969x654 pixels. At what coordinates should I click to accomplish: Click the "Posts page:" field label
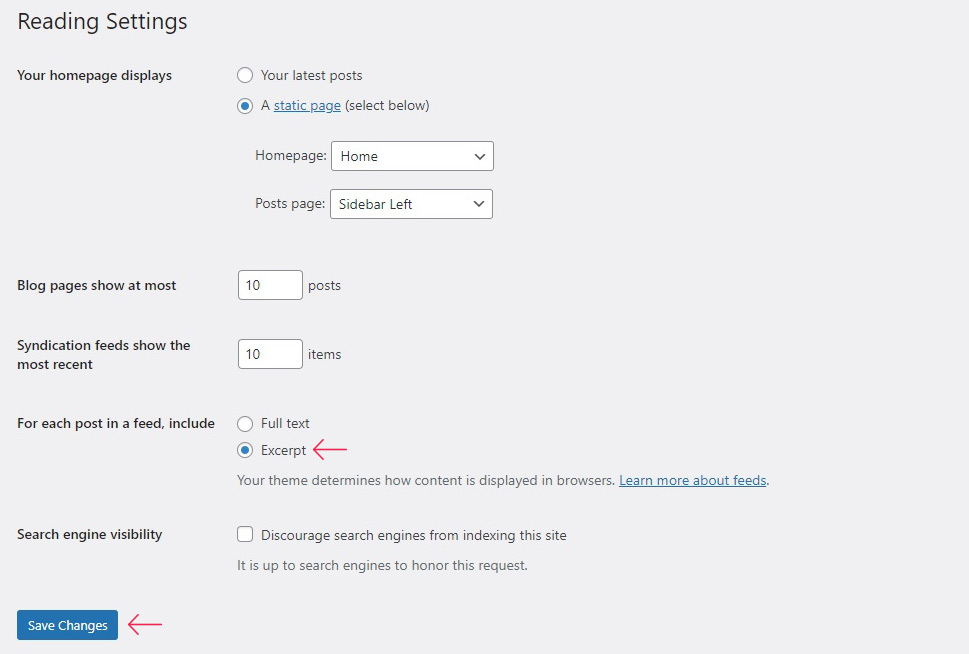point(290,204)
